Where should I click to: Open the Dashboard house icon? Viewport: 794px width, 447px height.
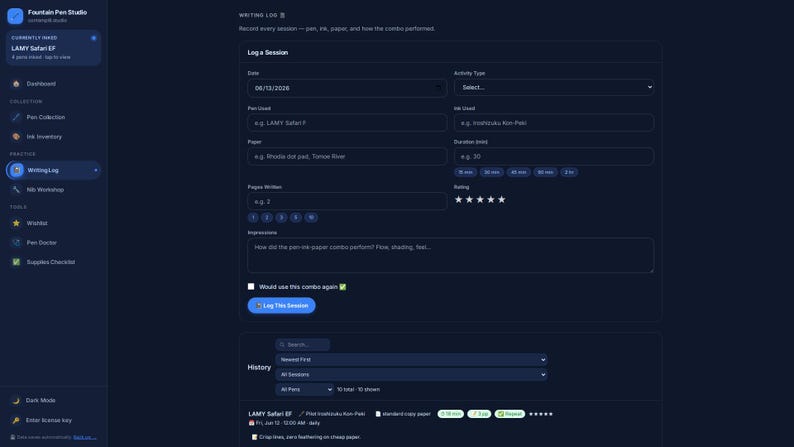(x=16, y=84)
